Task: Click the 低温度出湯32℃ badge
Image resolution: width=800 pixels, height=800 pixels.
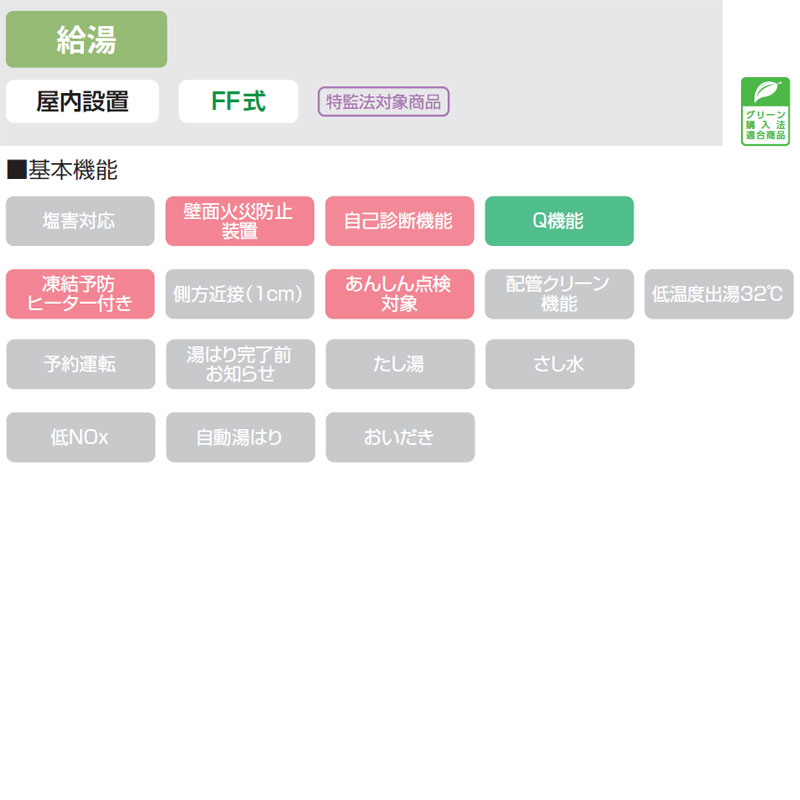Action: [x=718, y=294]
